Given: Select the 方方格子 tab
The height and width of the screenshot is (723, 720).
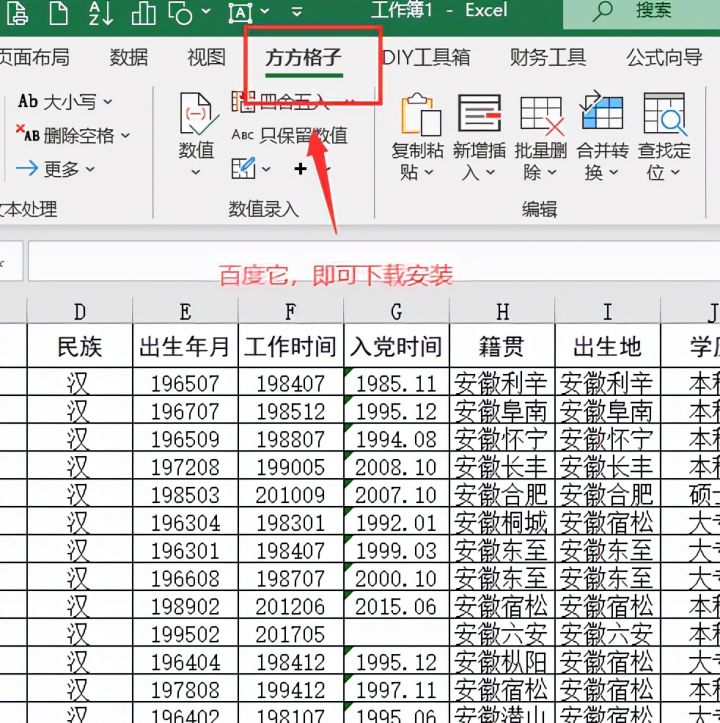Looking at the screenshot, I should [x=303, y=58].
